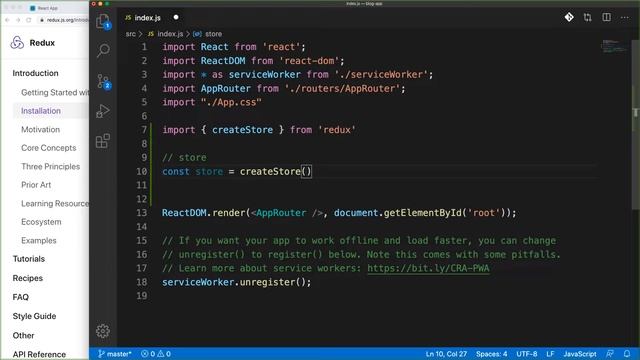Click line number 13 in gutter
This screenshot has height=360, width=640.
click(142, 213)
